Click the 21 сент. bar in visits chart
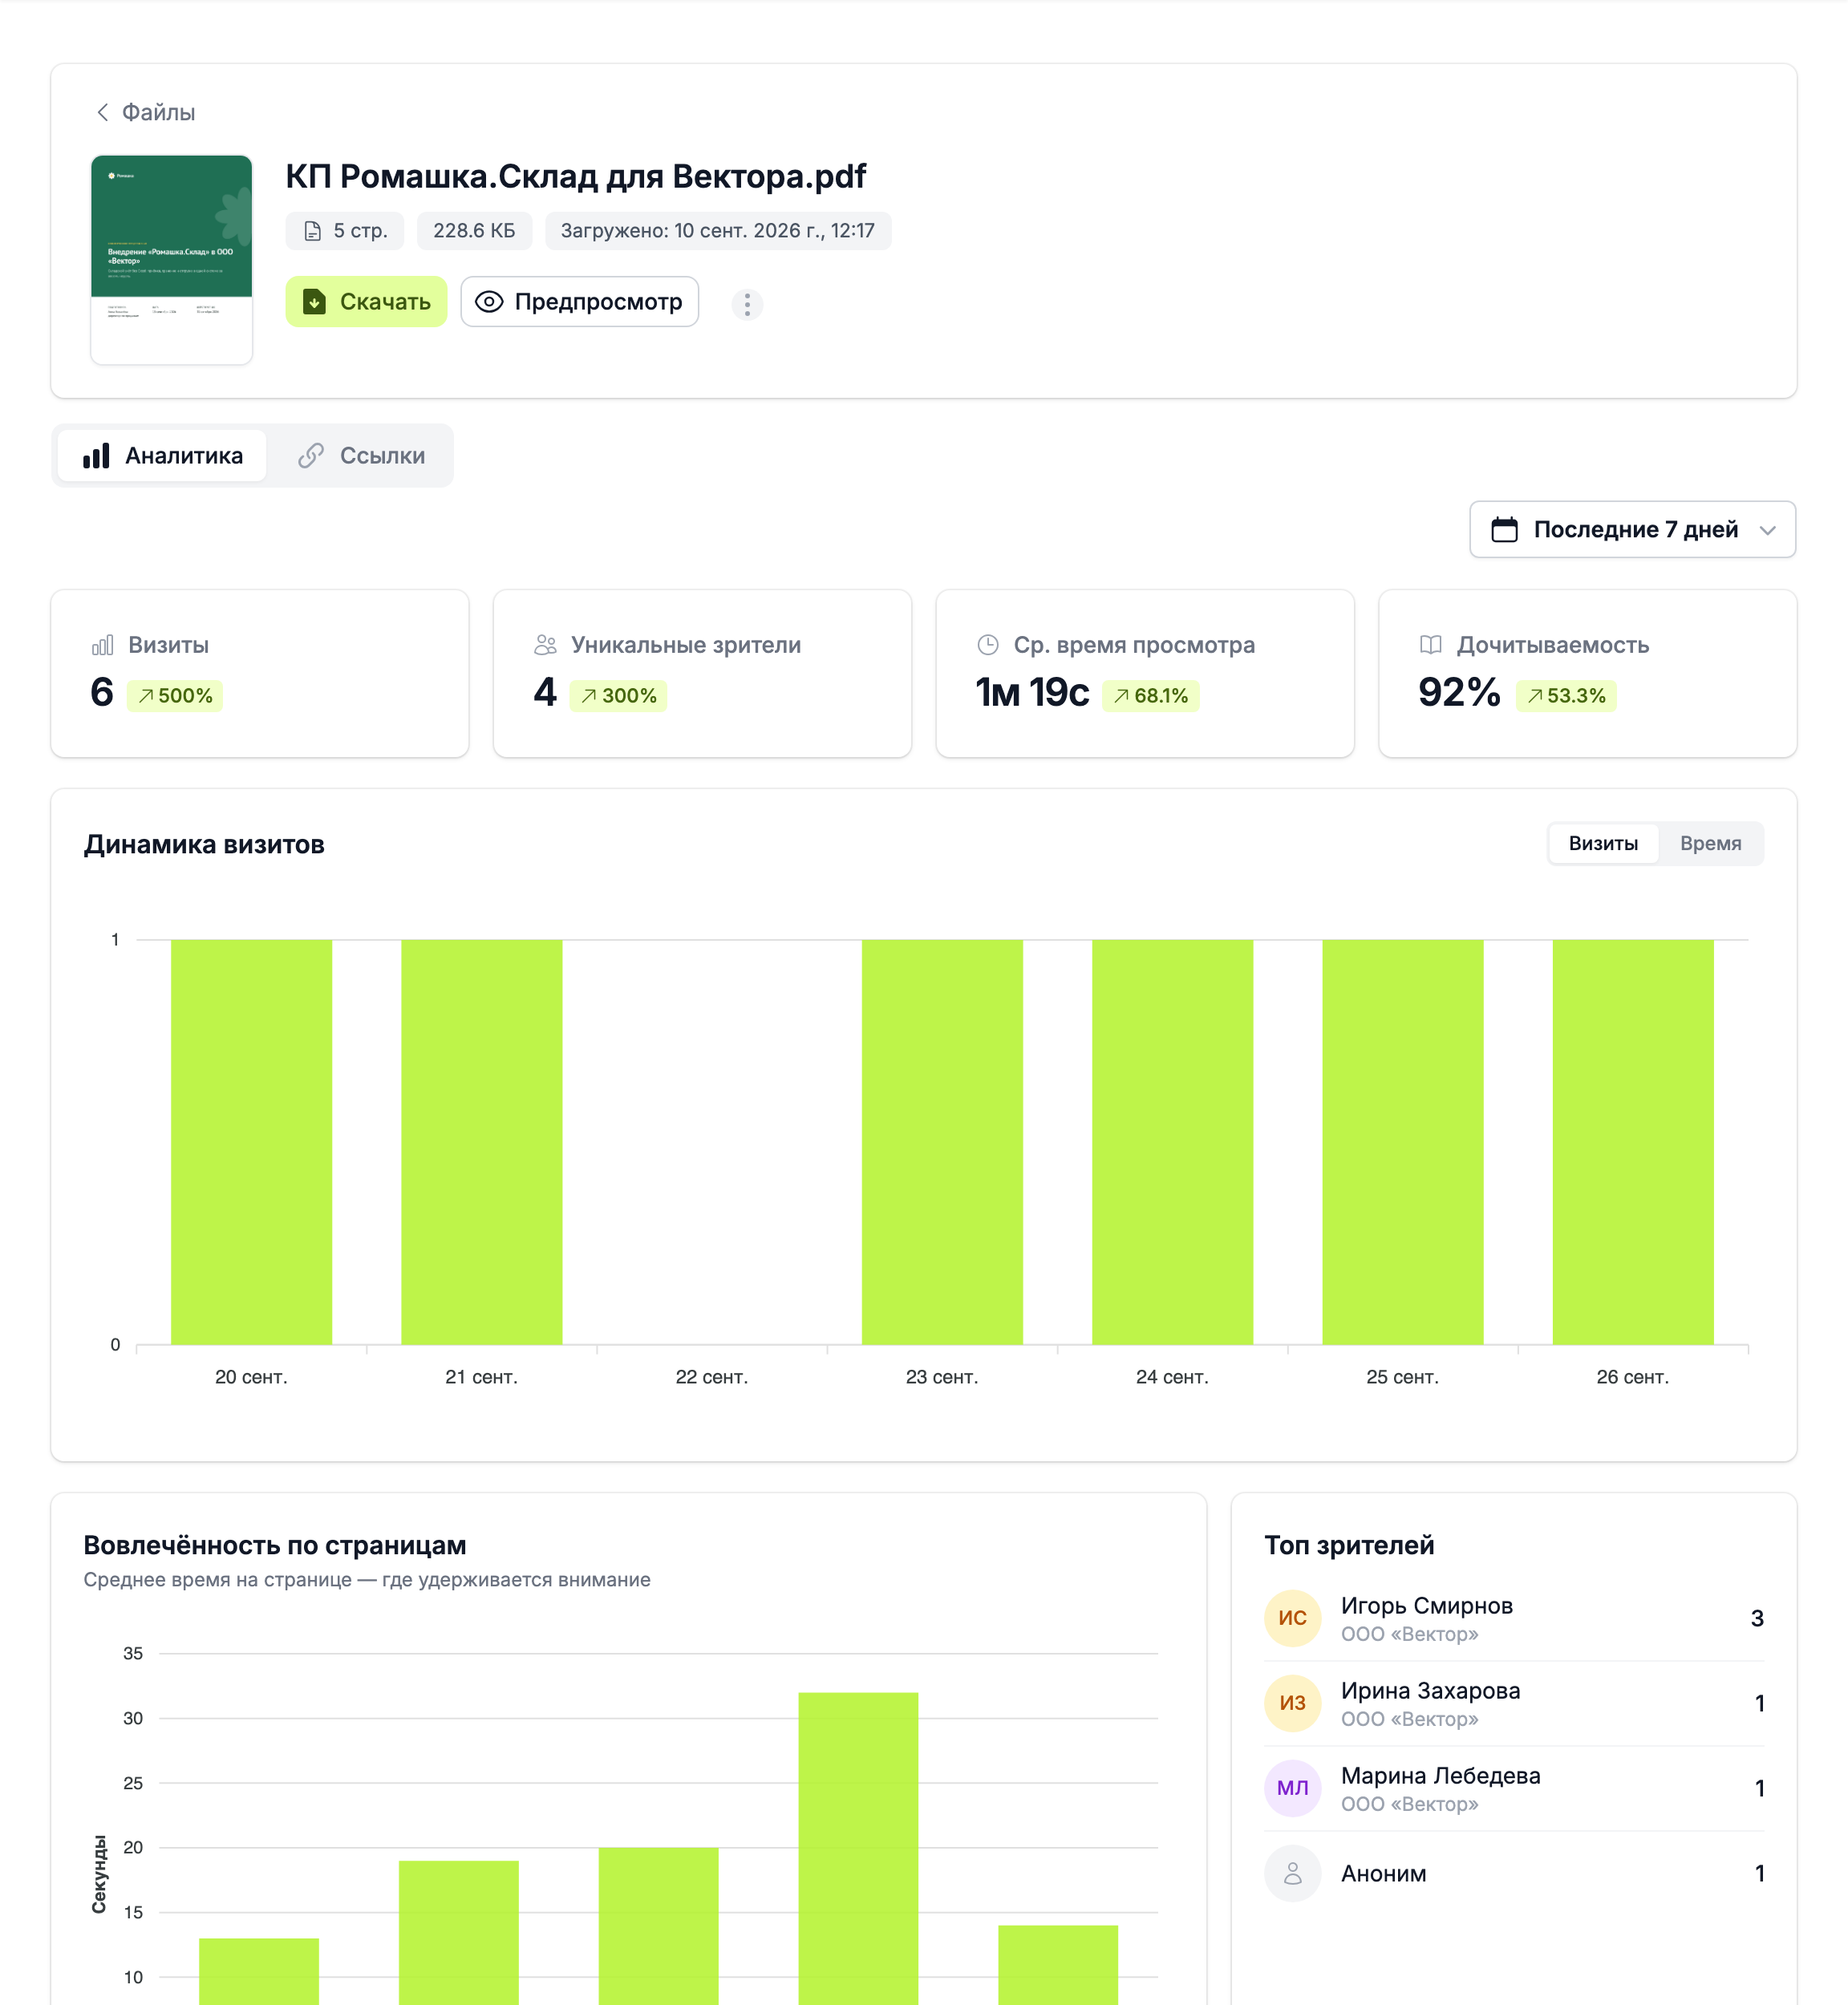Image resolution: width=1848 pixels, height=2005 pixels. (481, 1142)
